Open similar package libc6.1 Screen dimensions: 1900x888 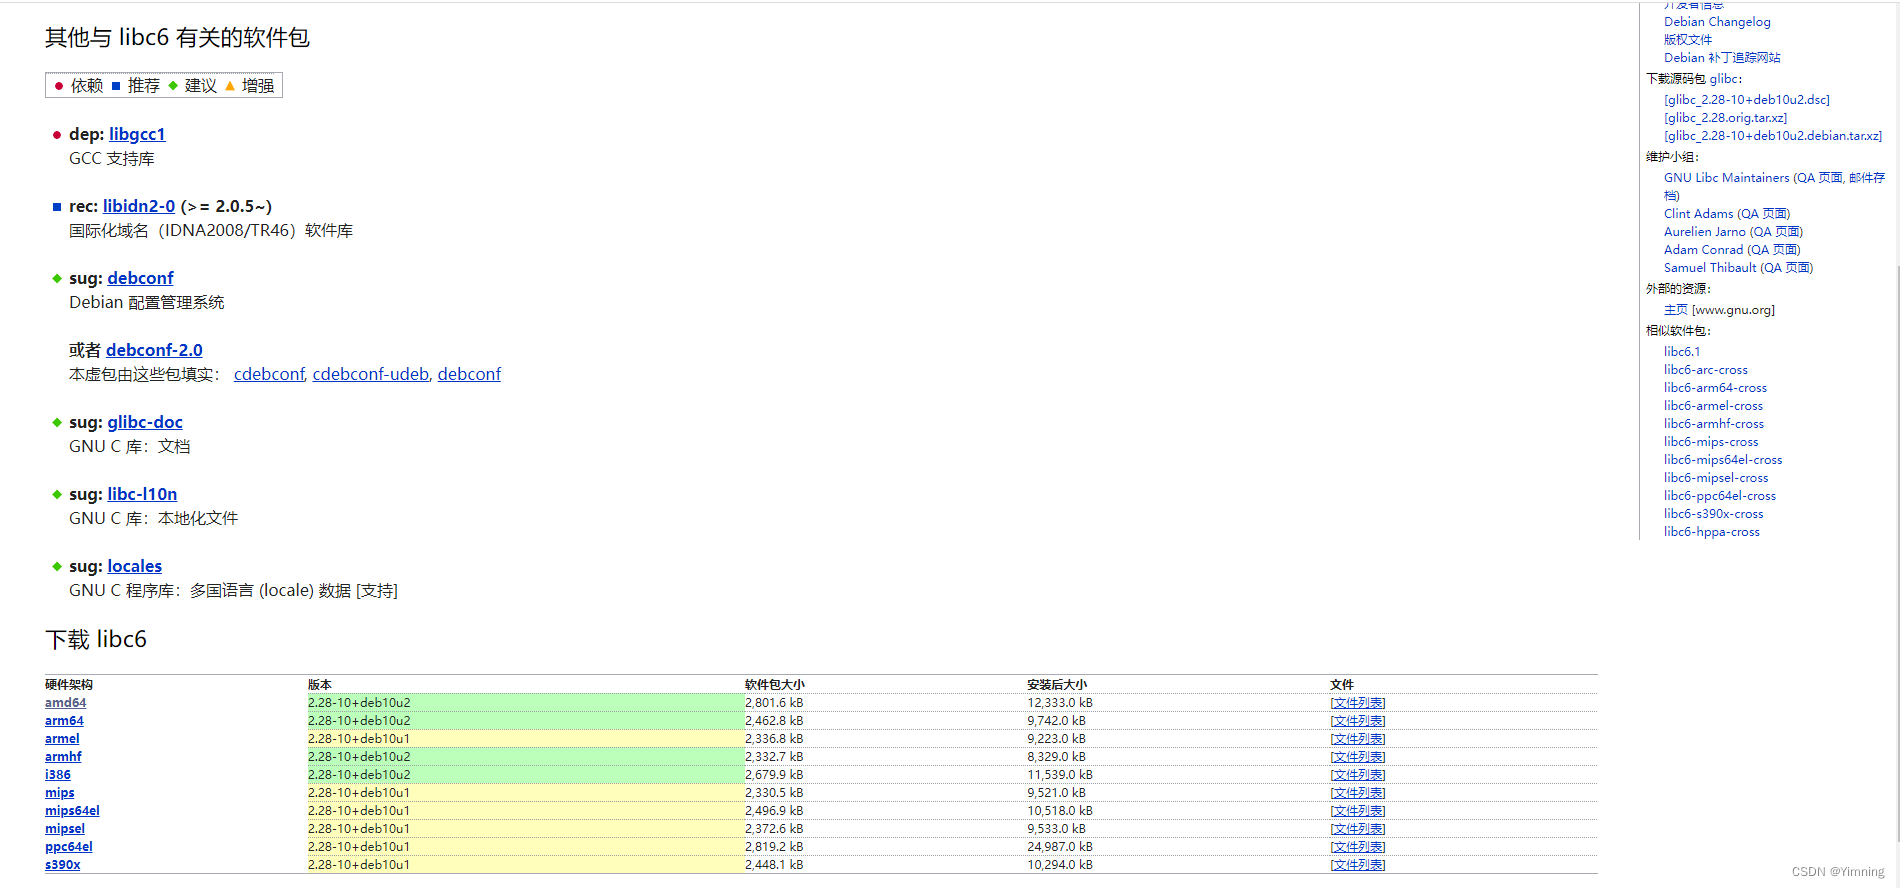1682,352
